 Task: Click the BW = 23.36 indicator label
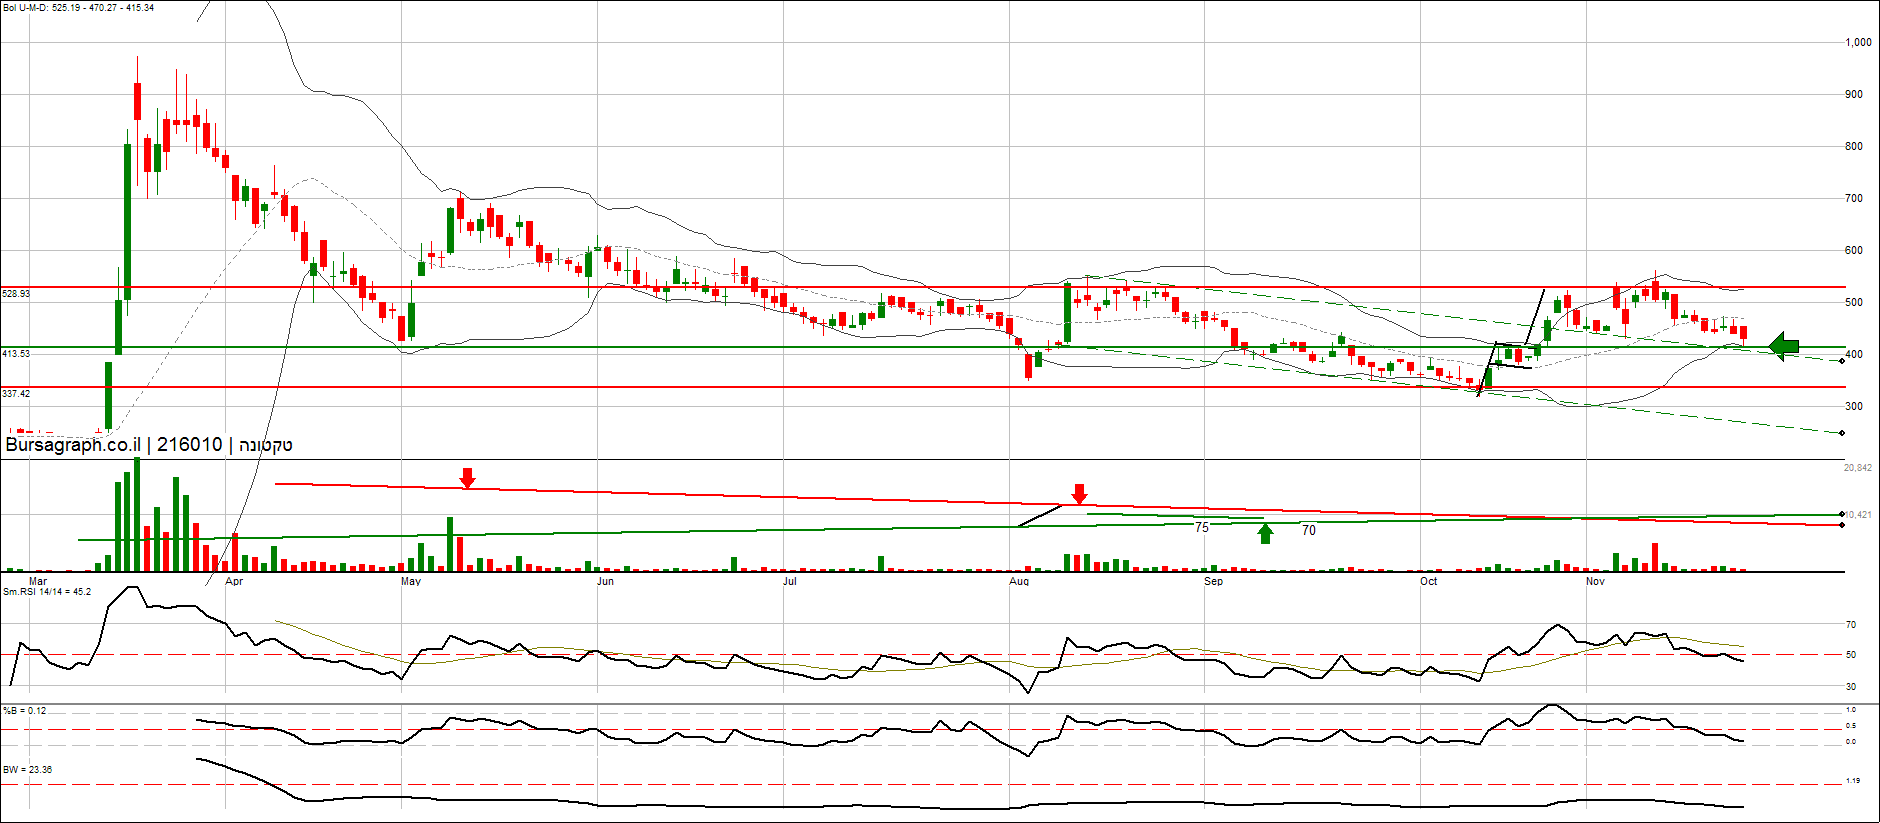28,770
